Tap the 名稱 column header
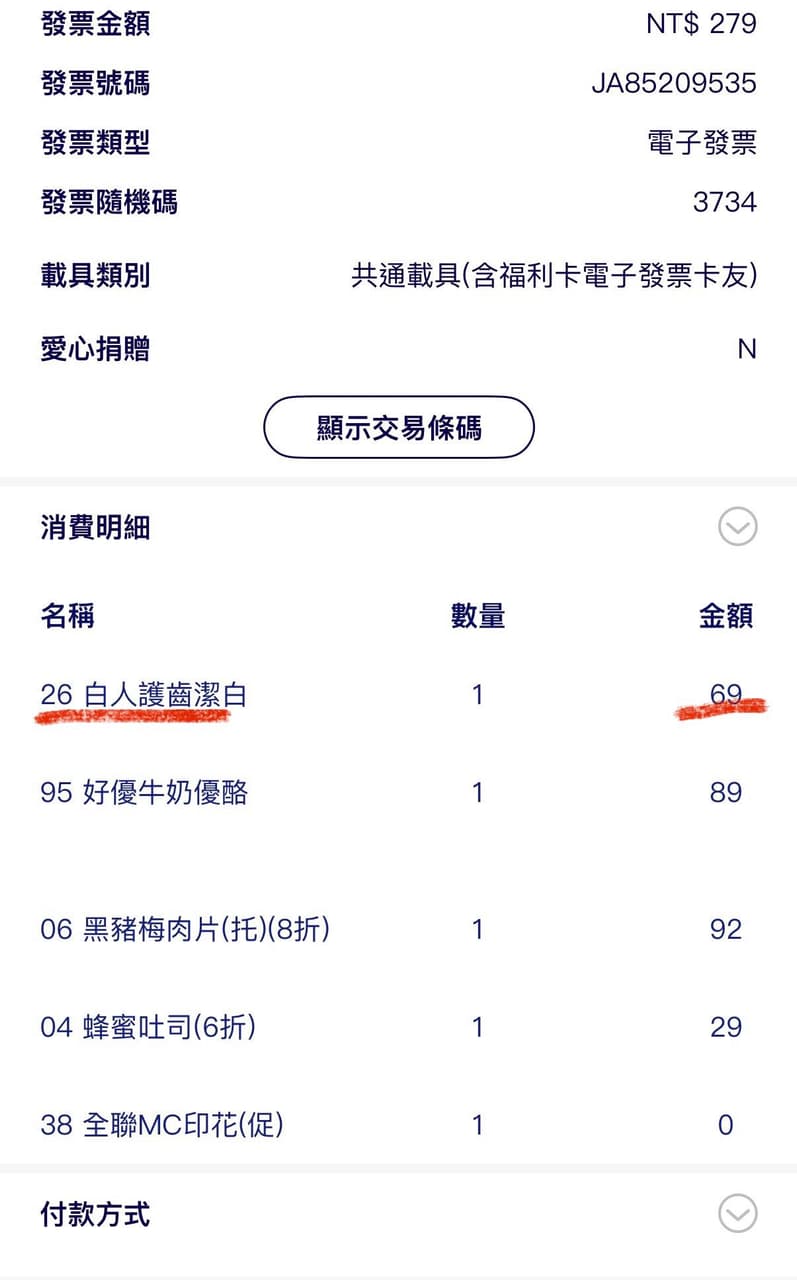Image resolution: width=797 pixels, height=1280 pixels. pos(68,616)
